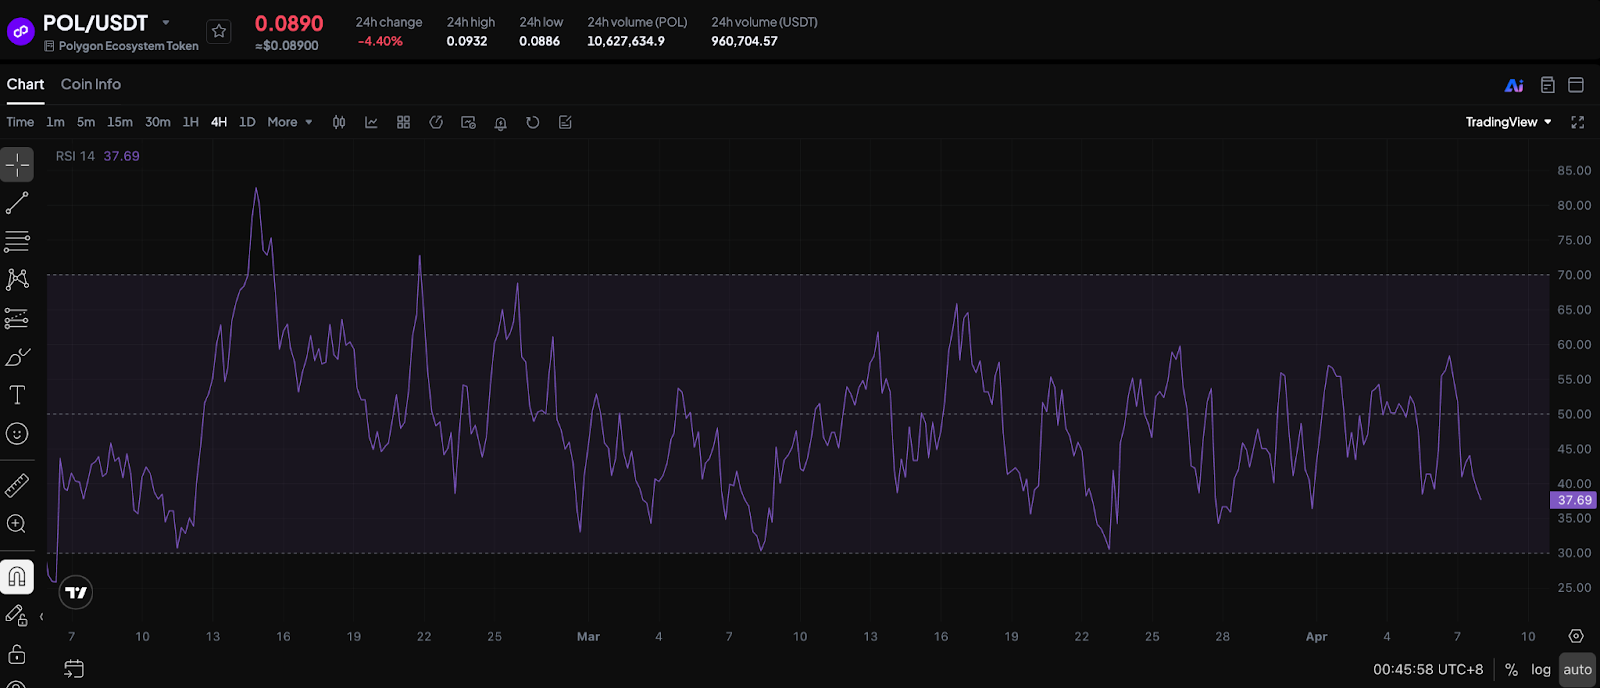This screenshot has height=688, width=1600.
Task: Select the Text annotation tool
Action: 17,395
